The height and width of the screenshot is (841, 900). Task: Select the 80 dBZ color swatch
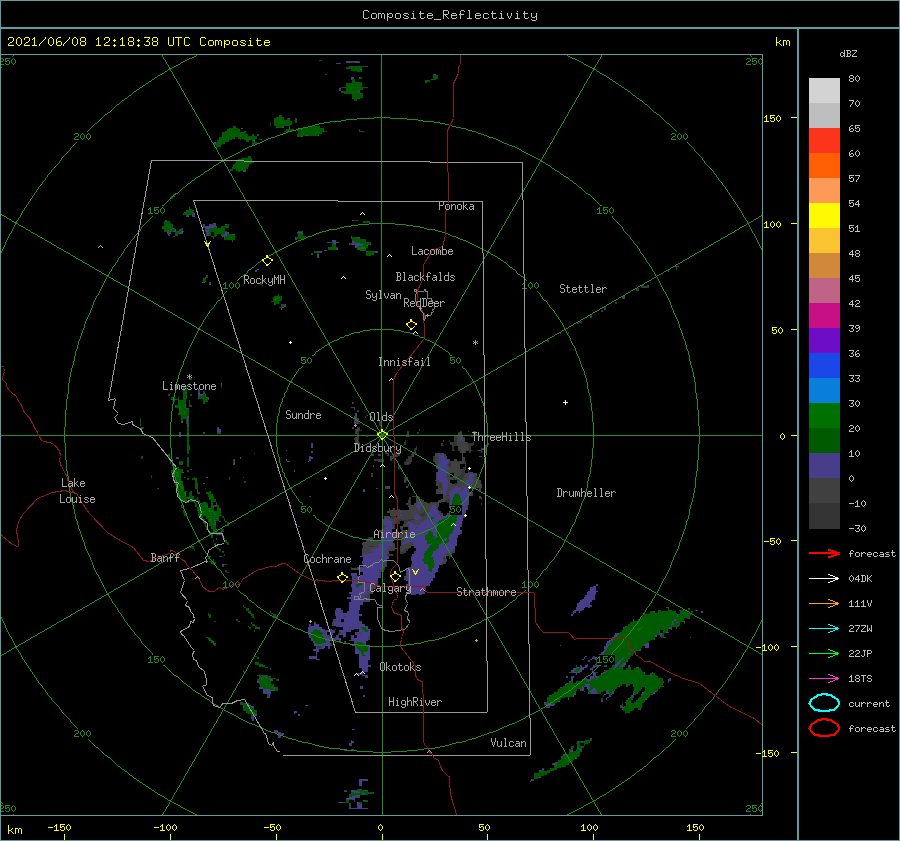tap(824, 90)
